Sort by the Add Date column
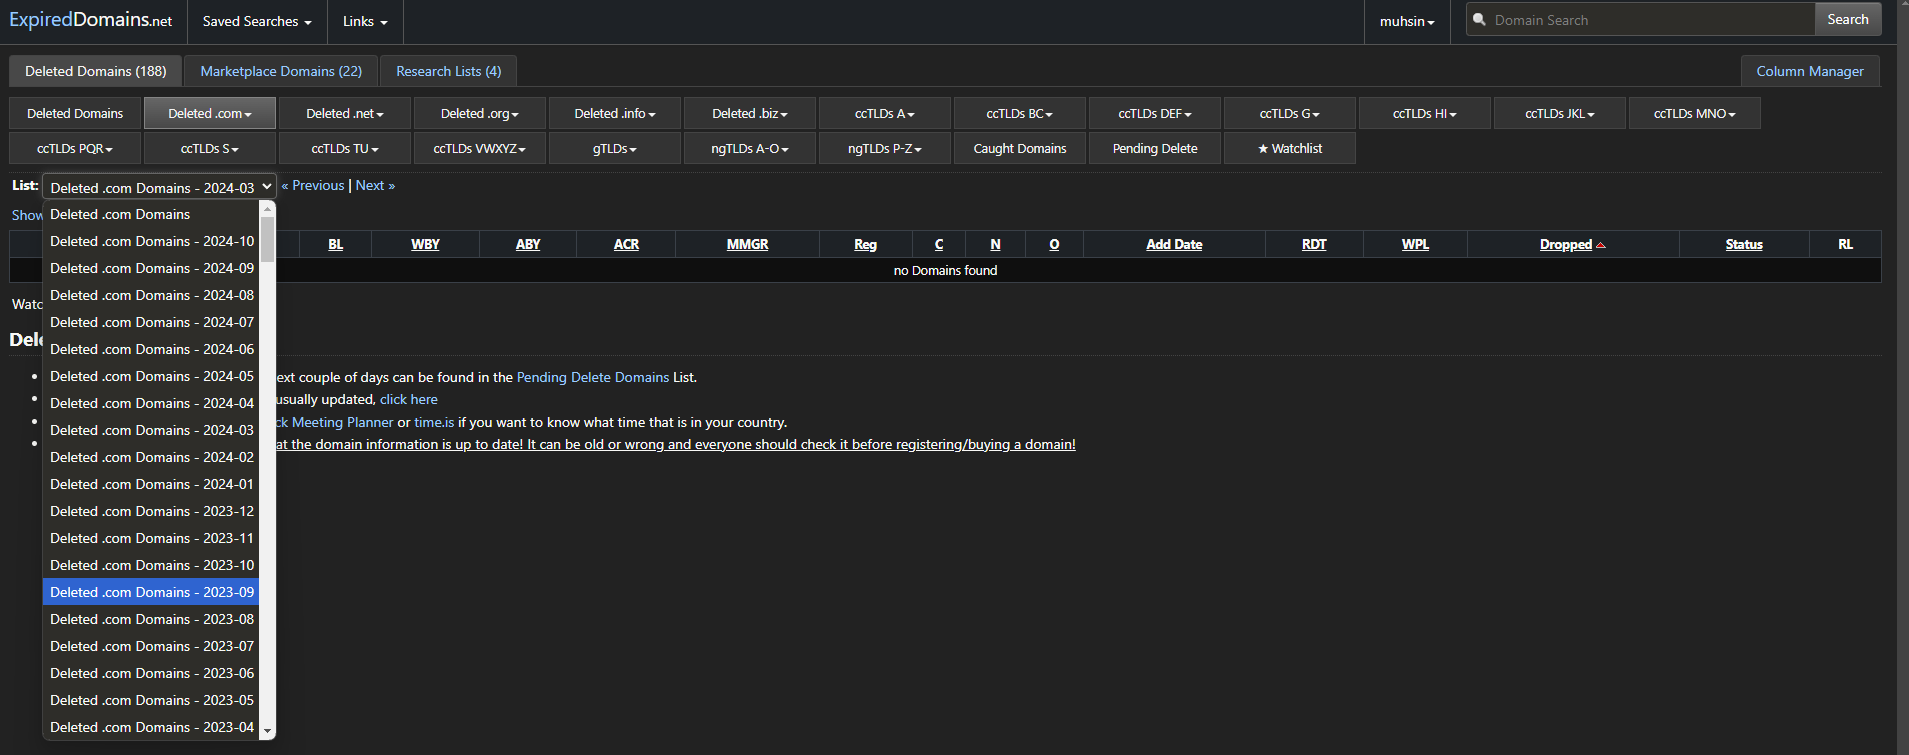The height and width of the screenshot is (755, 1909). [x=1174, y=245]
